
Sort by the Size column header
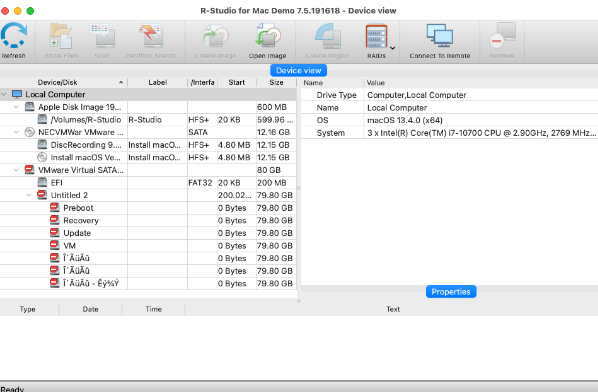click(x=276, y=82)
